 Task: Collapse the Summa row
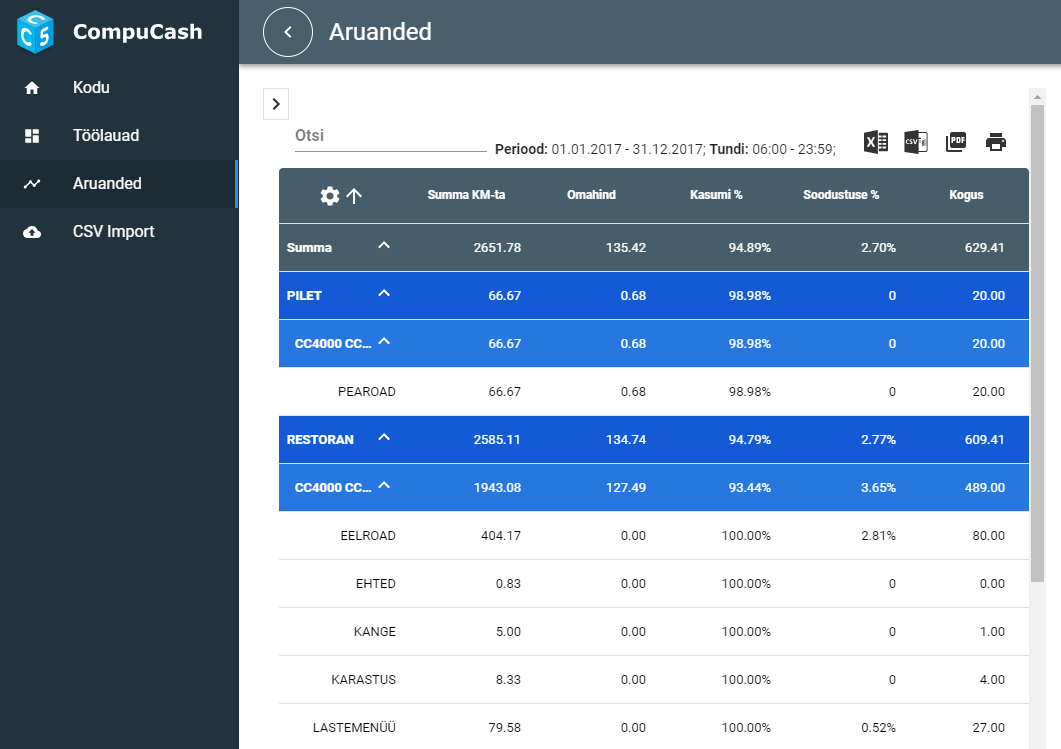(x=384, y=246)
